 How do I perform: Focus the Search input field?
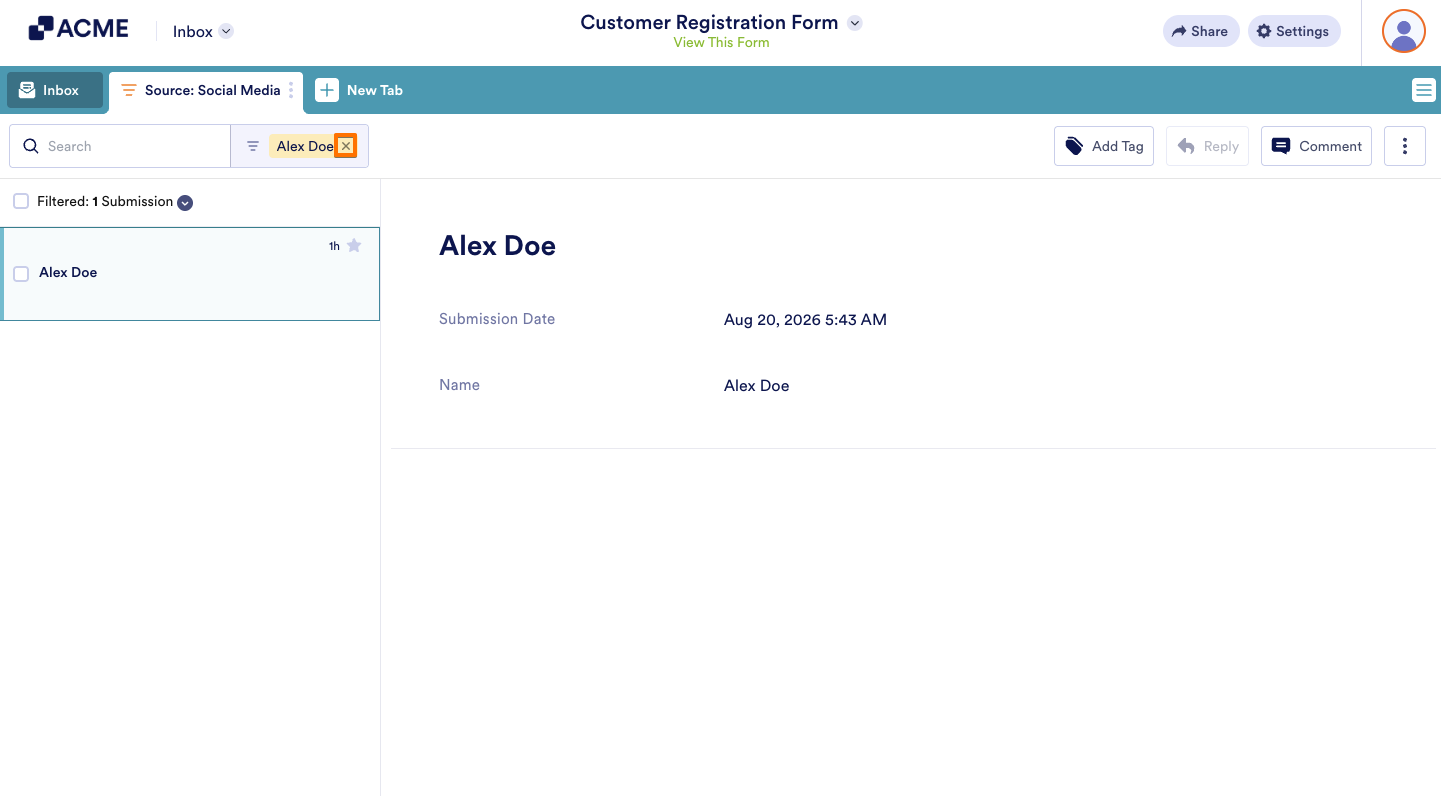[x=120, y=146]
